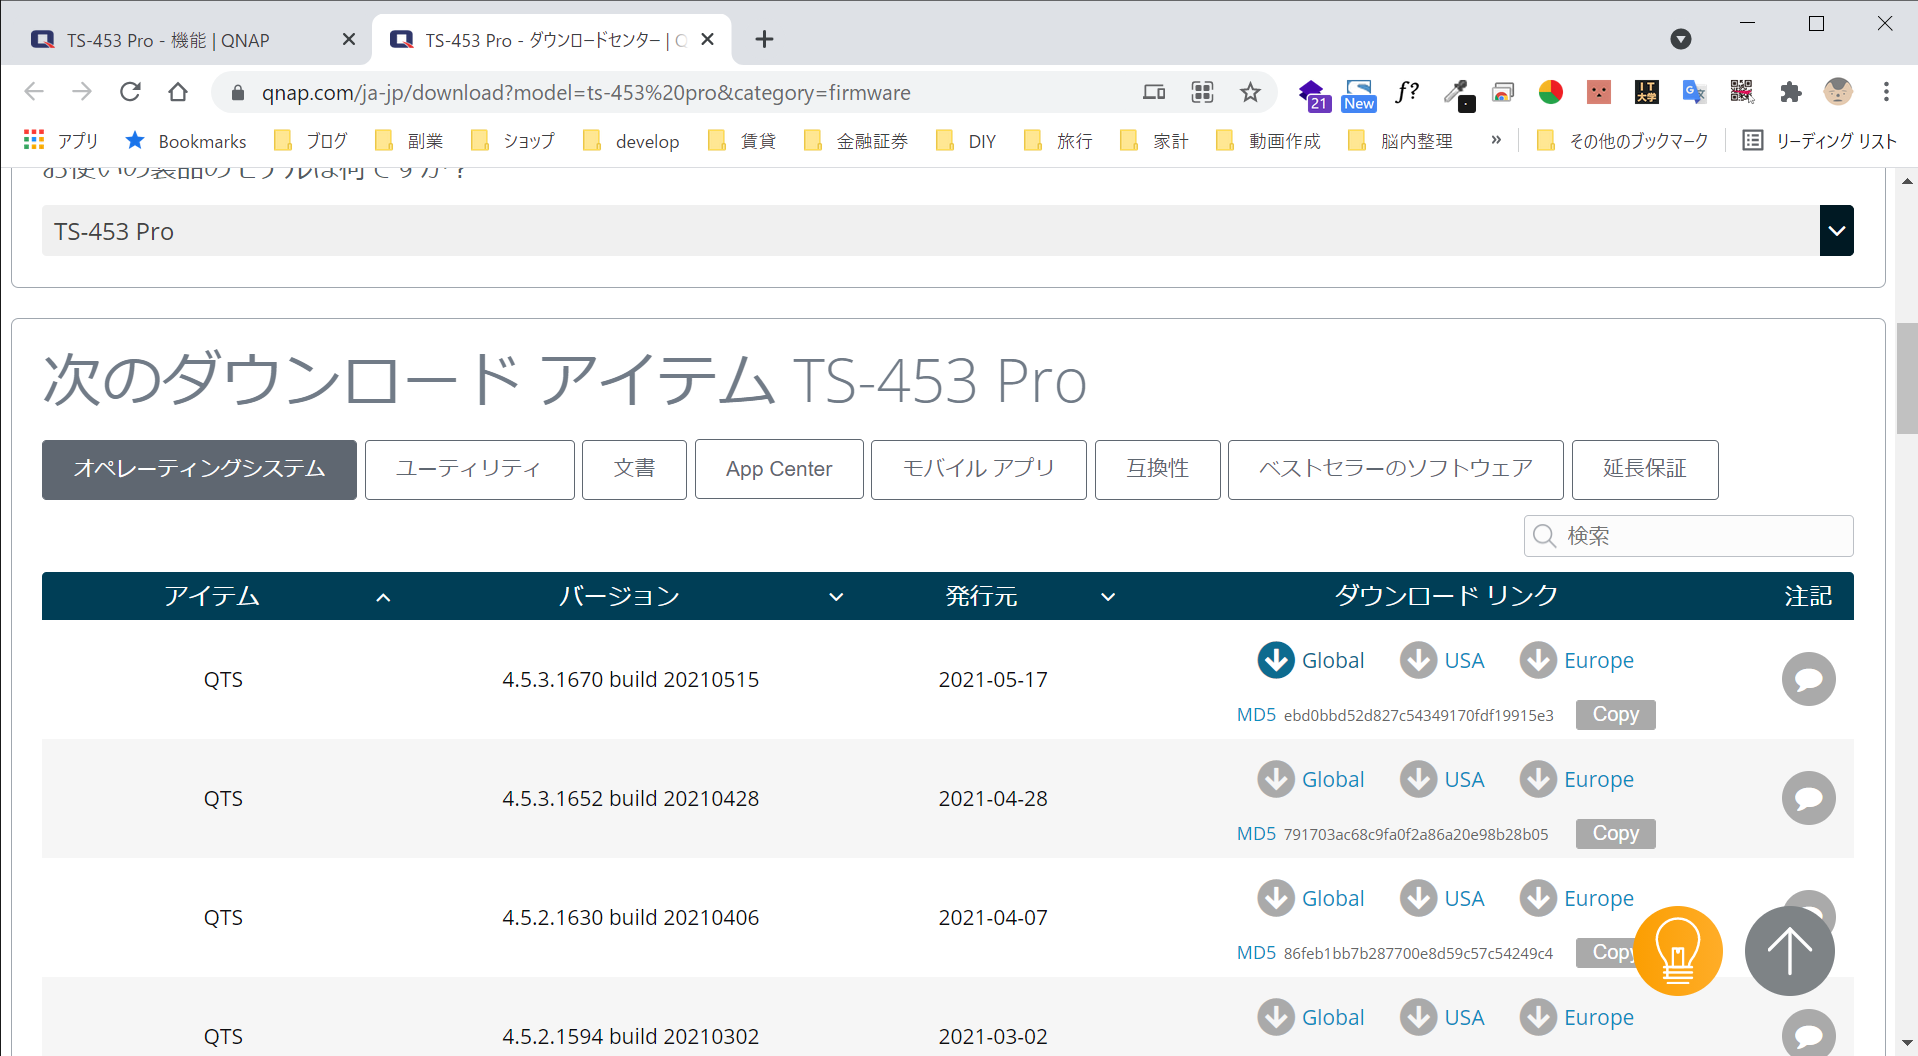Copy MD5 for build 20210428
The image size is (1918, 1056).
tap(1615, 833)
